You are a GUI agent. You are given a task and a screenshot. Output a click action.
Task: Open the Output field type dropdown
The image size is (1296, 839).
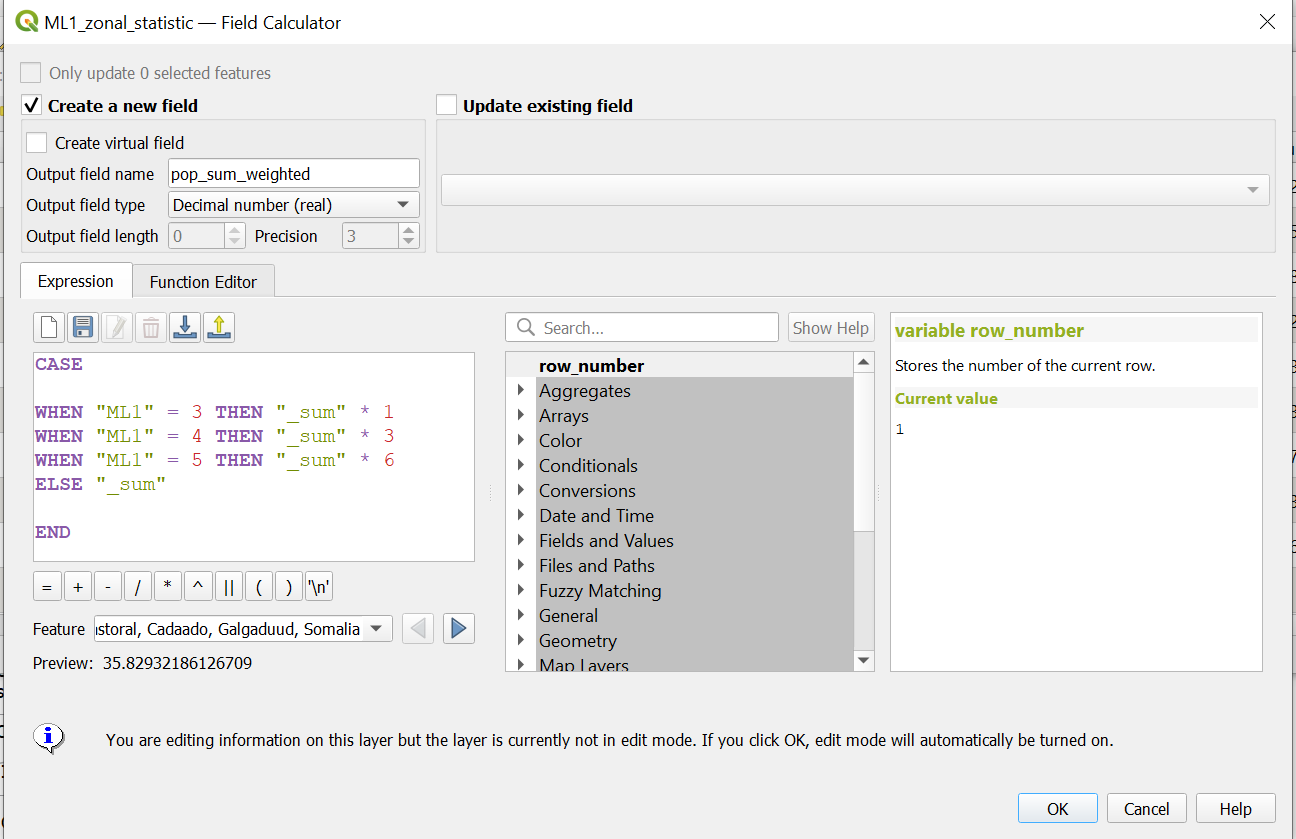(x=293, y=205)
